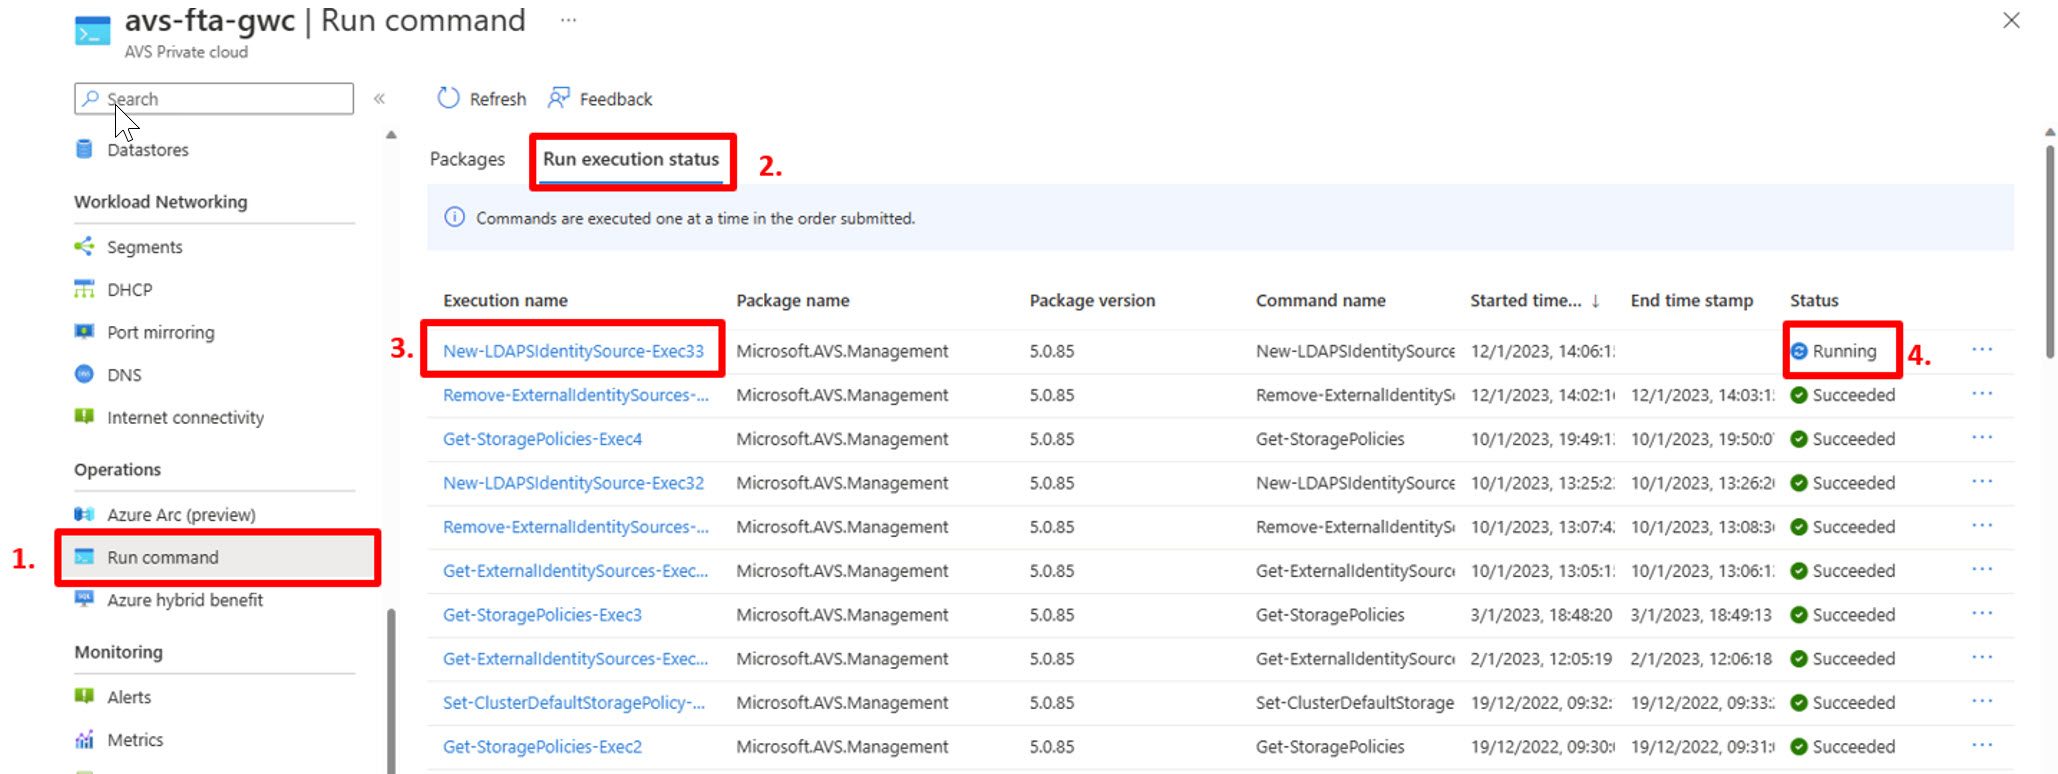Click the header ellipsis beside Run command title
This screenshot has width=2058, height=774.
(568, 20)
